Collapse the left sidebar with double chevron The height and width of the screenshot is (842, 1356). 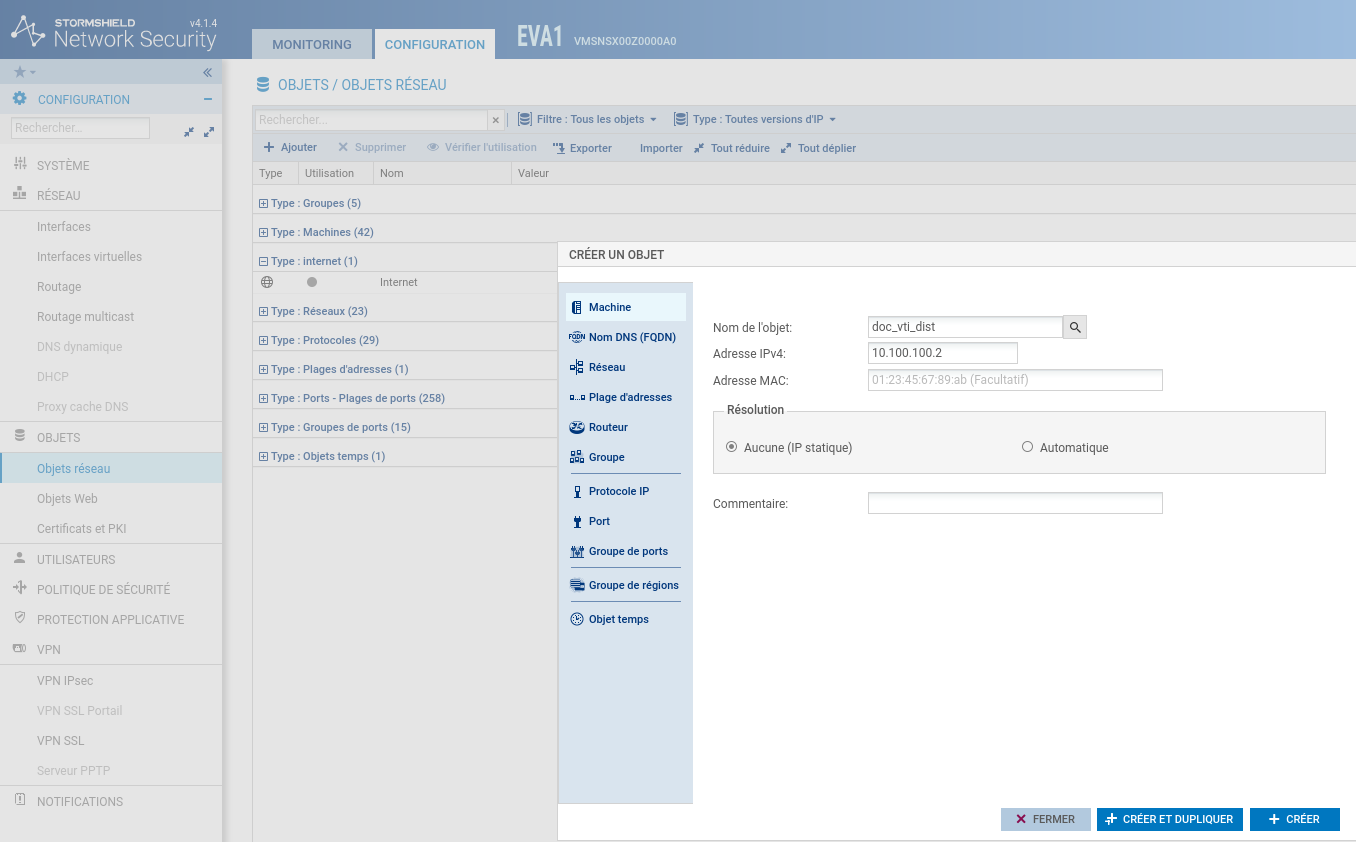(x=208, y=73)
